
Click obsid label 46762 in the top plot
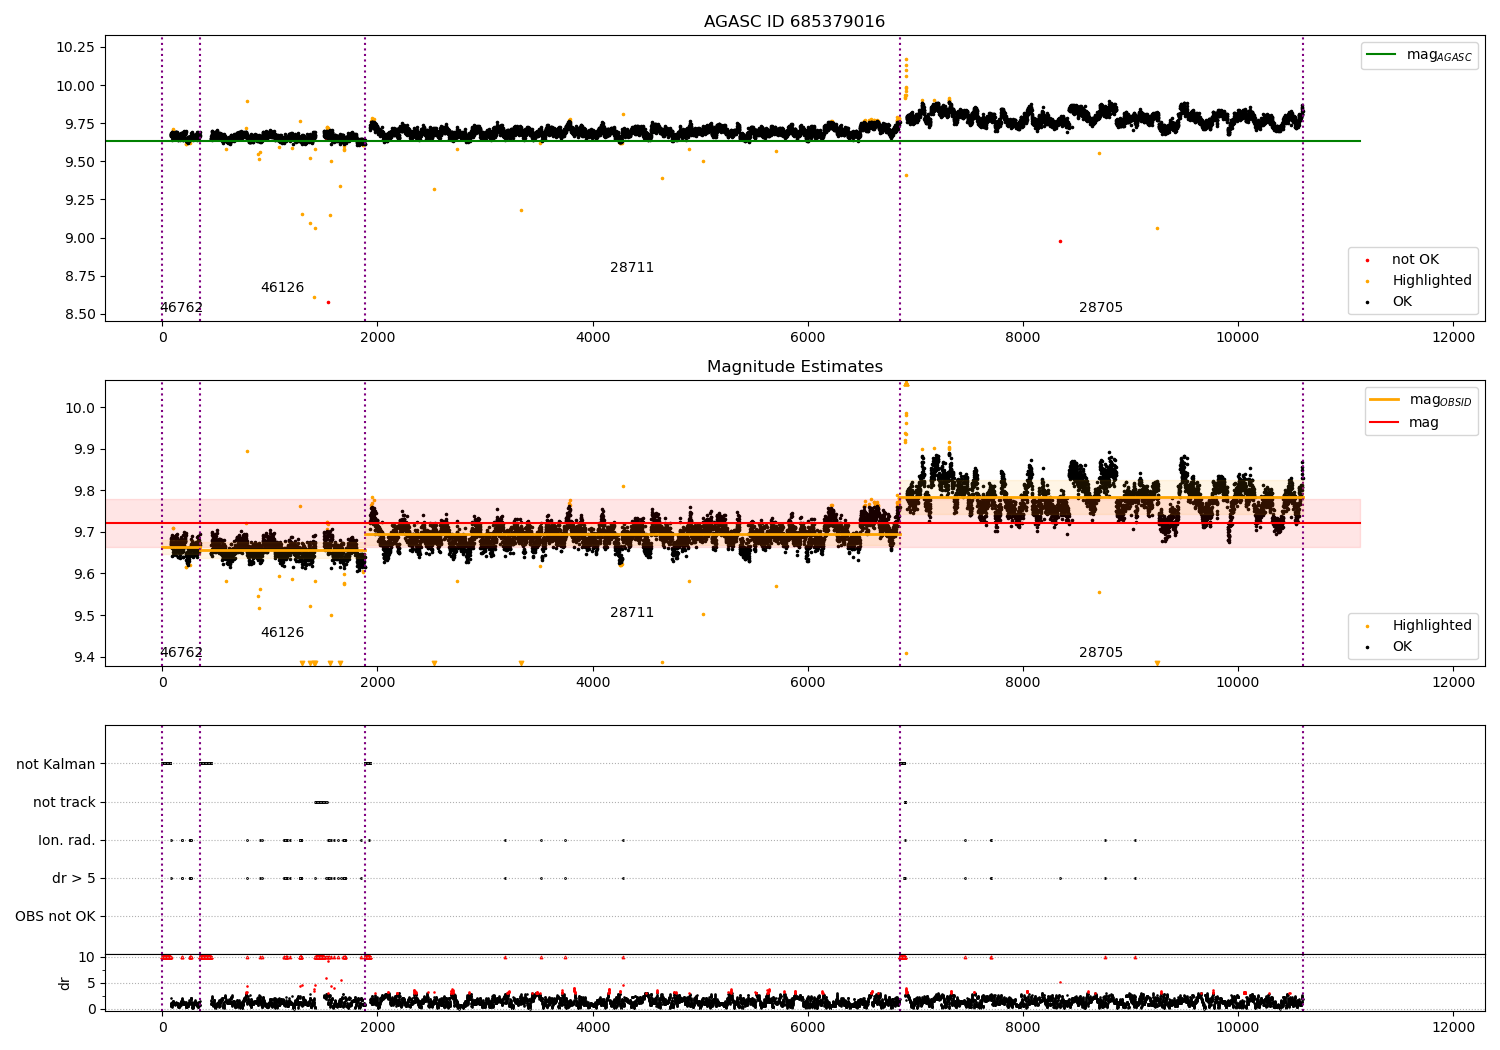tap(181, 308)
